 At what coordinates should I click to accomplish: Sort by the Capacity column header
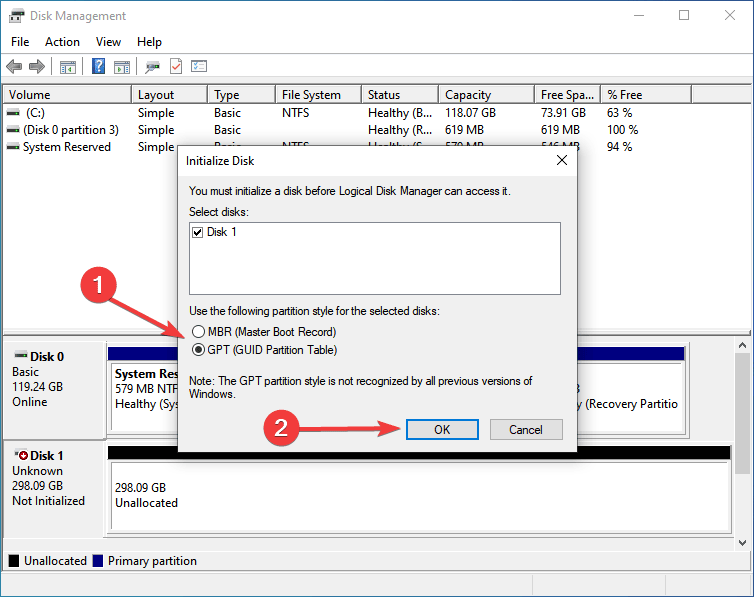click(487, 95)
